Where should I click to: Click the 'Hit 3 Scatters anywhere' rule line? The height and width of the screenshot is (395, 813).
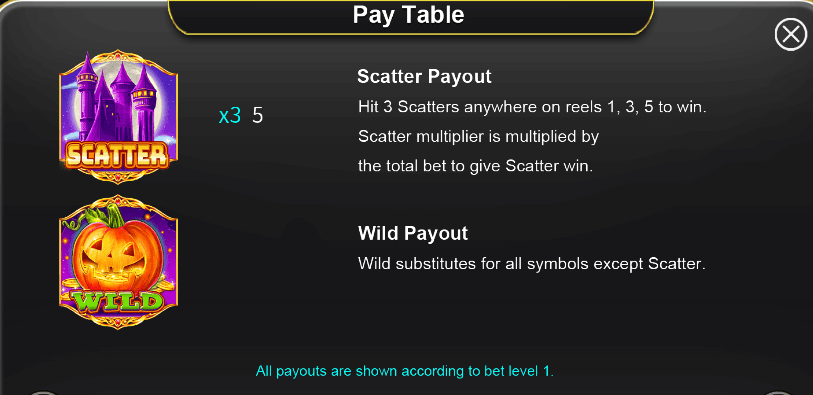coord(532,107)
